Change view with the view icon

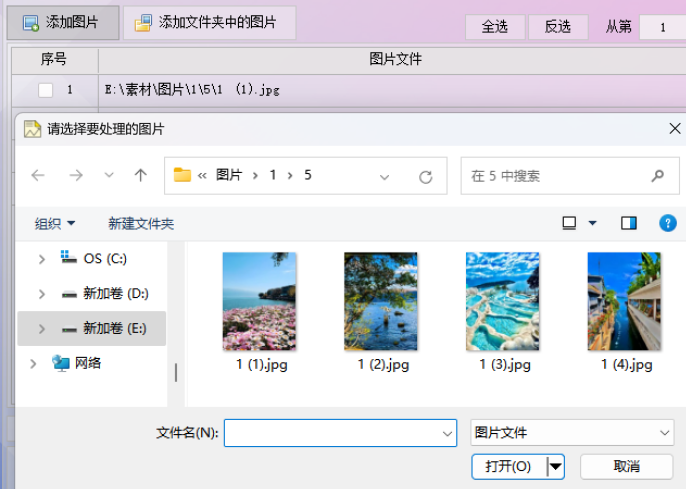coord(569,223)
